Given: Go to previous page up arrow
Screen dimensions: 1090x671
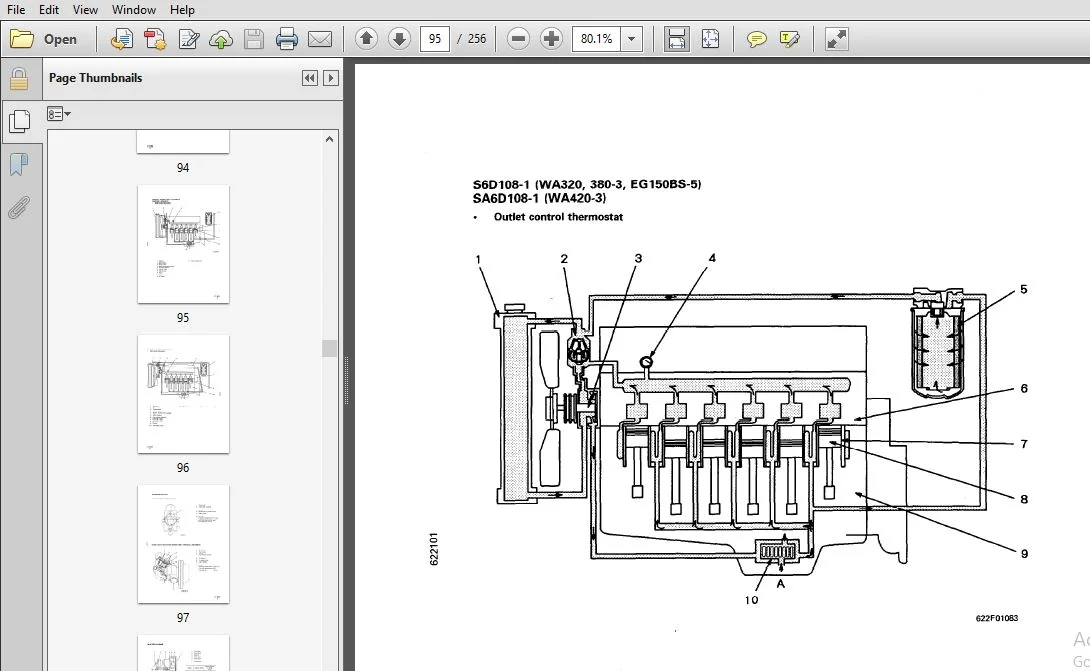Looking at the screenshot, I should [366, 39].
